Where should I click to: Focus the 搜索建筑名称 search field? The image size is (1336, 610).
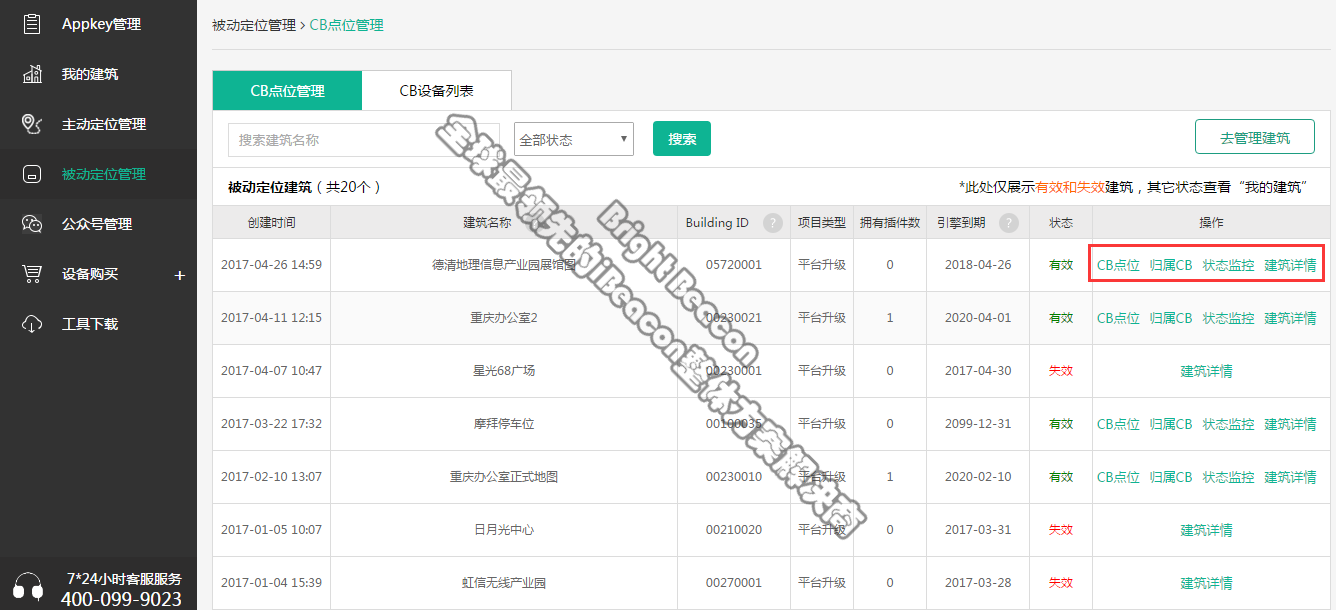click(x=363, y=140)
